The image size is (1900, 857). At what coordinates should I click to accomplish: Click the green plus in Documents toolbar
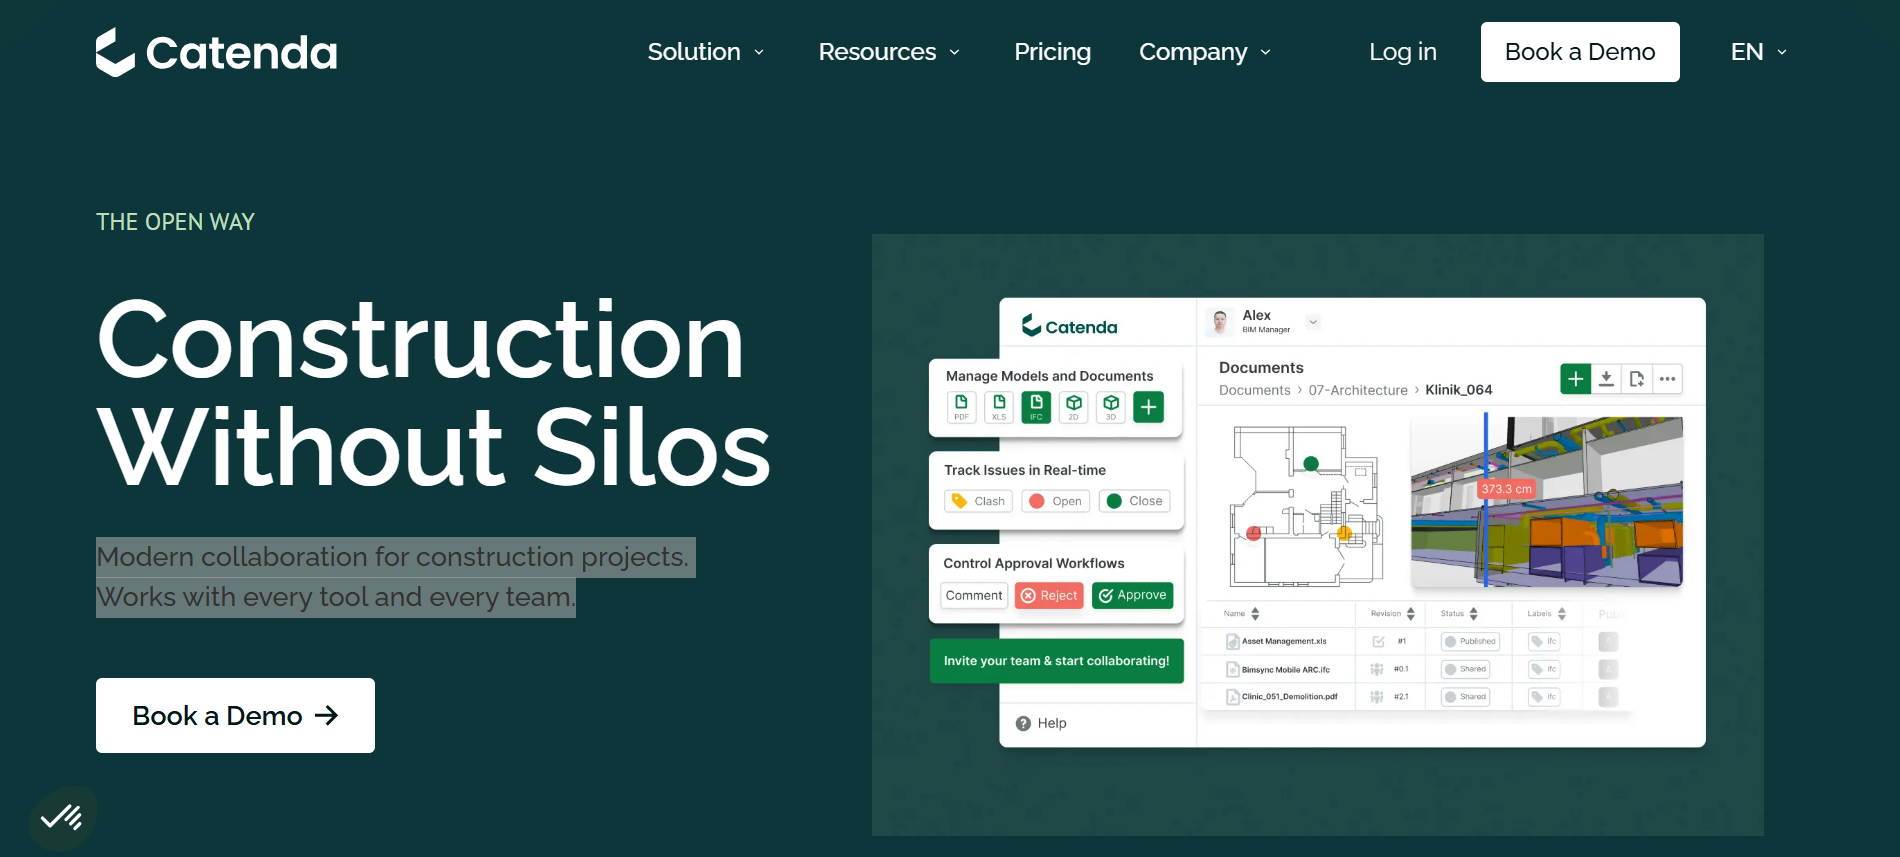click(1576, 379)
